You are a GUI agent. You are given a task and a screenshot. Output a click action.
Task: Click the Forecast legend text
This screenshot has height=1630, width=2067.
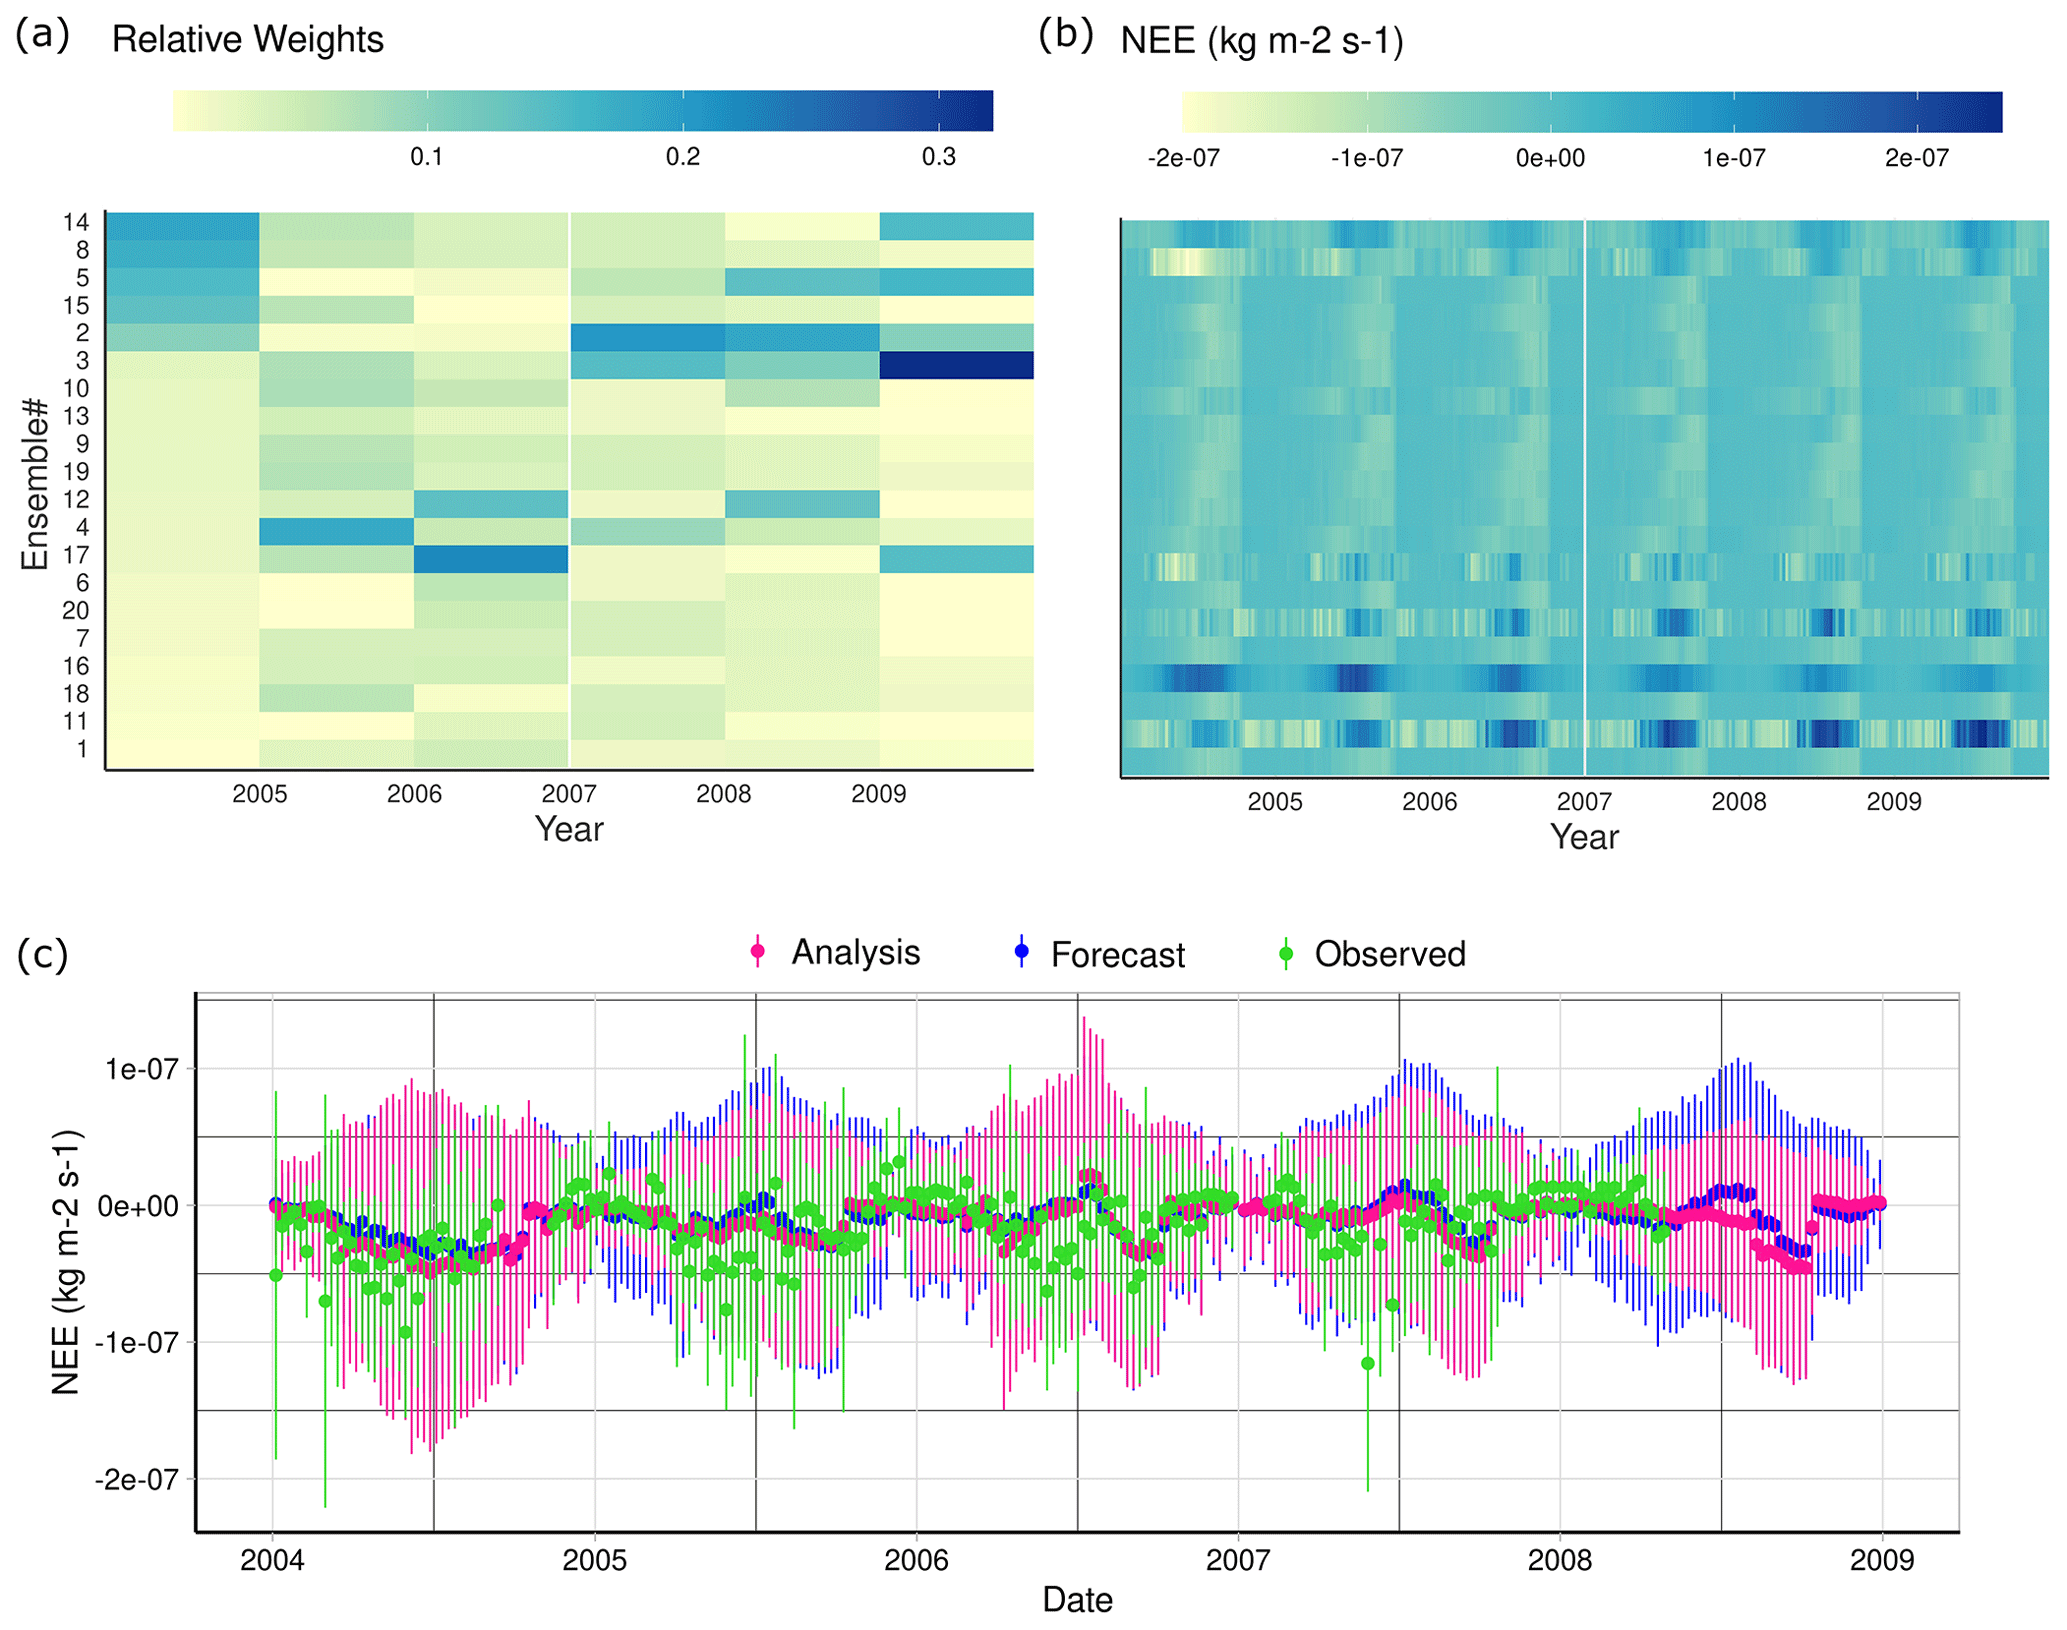click(x=1117, y=955)
